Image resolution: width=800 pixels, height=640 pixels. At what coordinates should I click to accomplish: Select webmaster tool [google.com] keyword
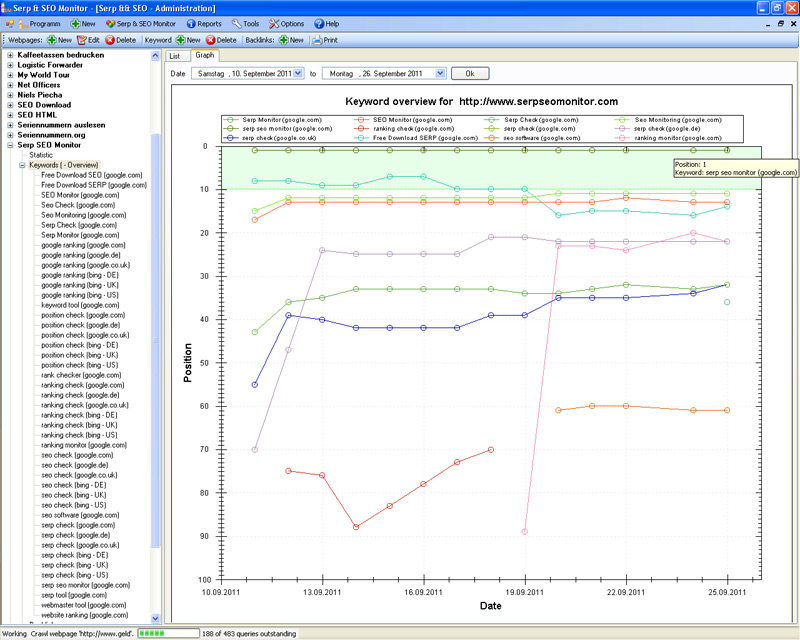coord(84,605)
